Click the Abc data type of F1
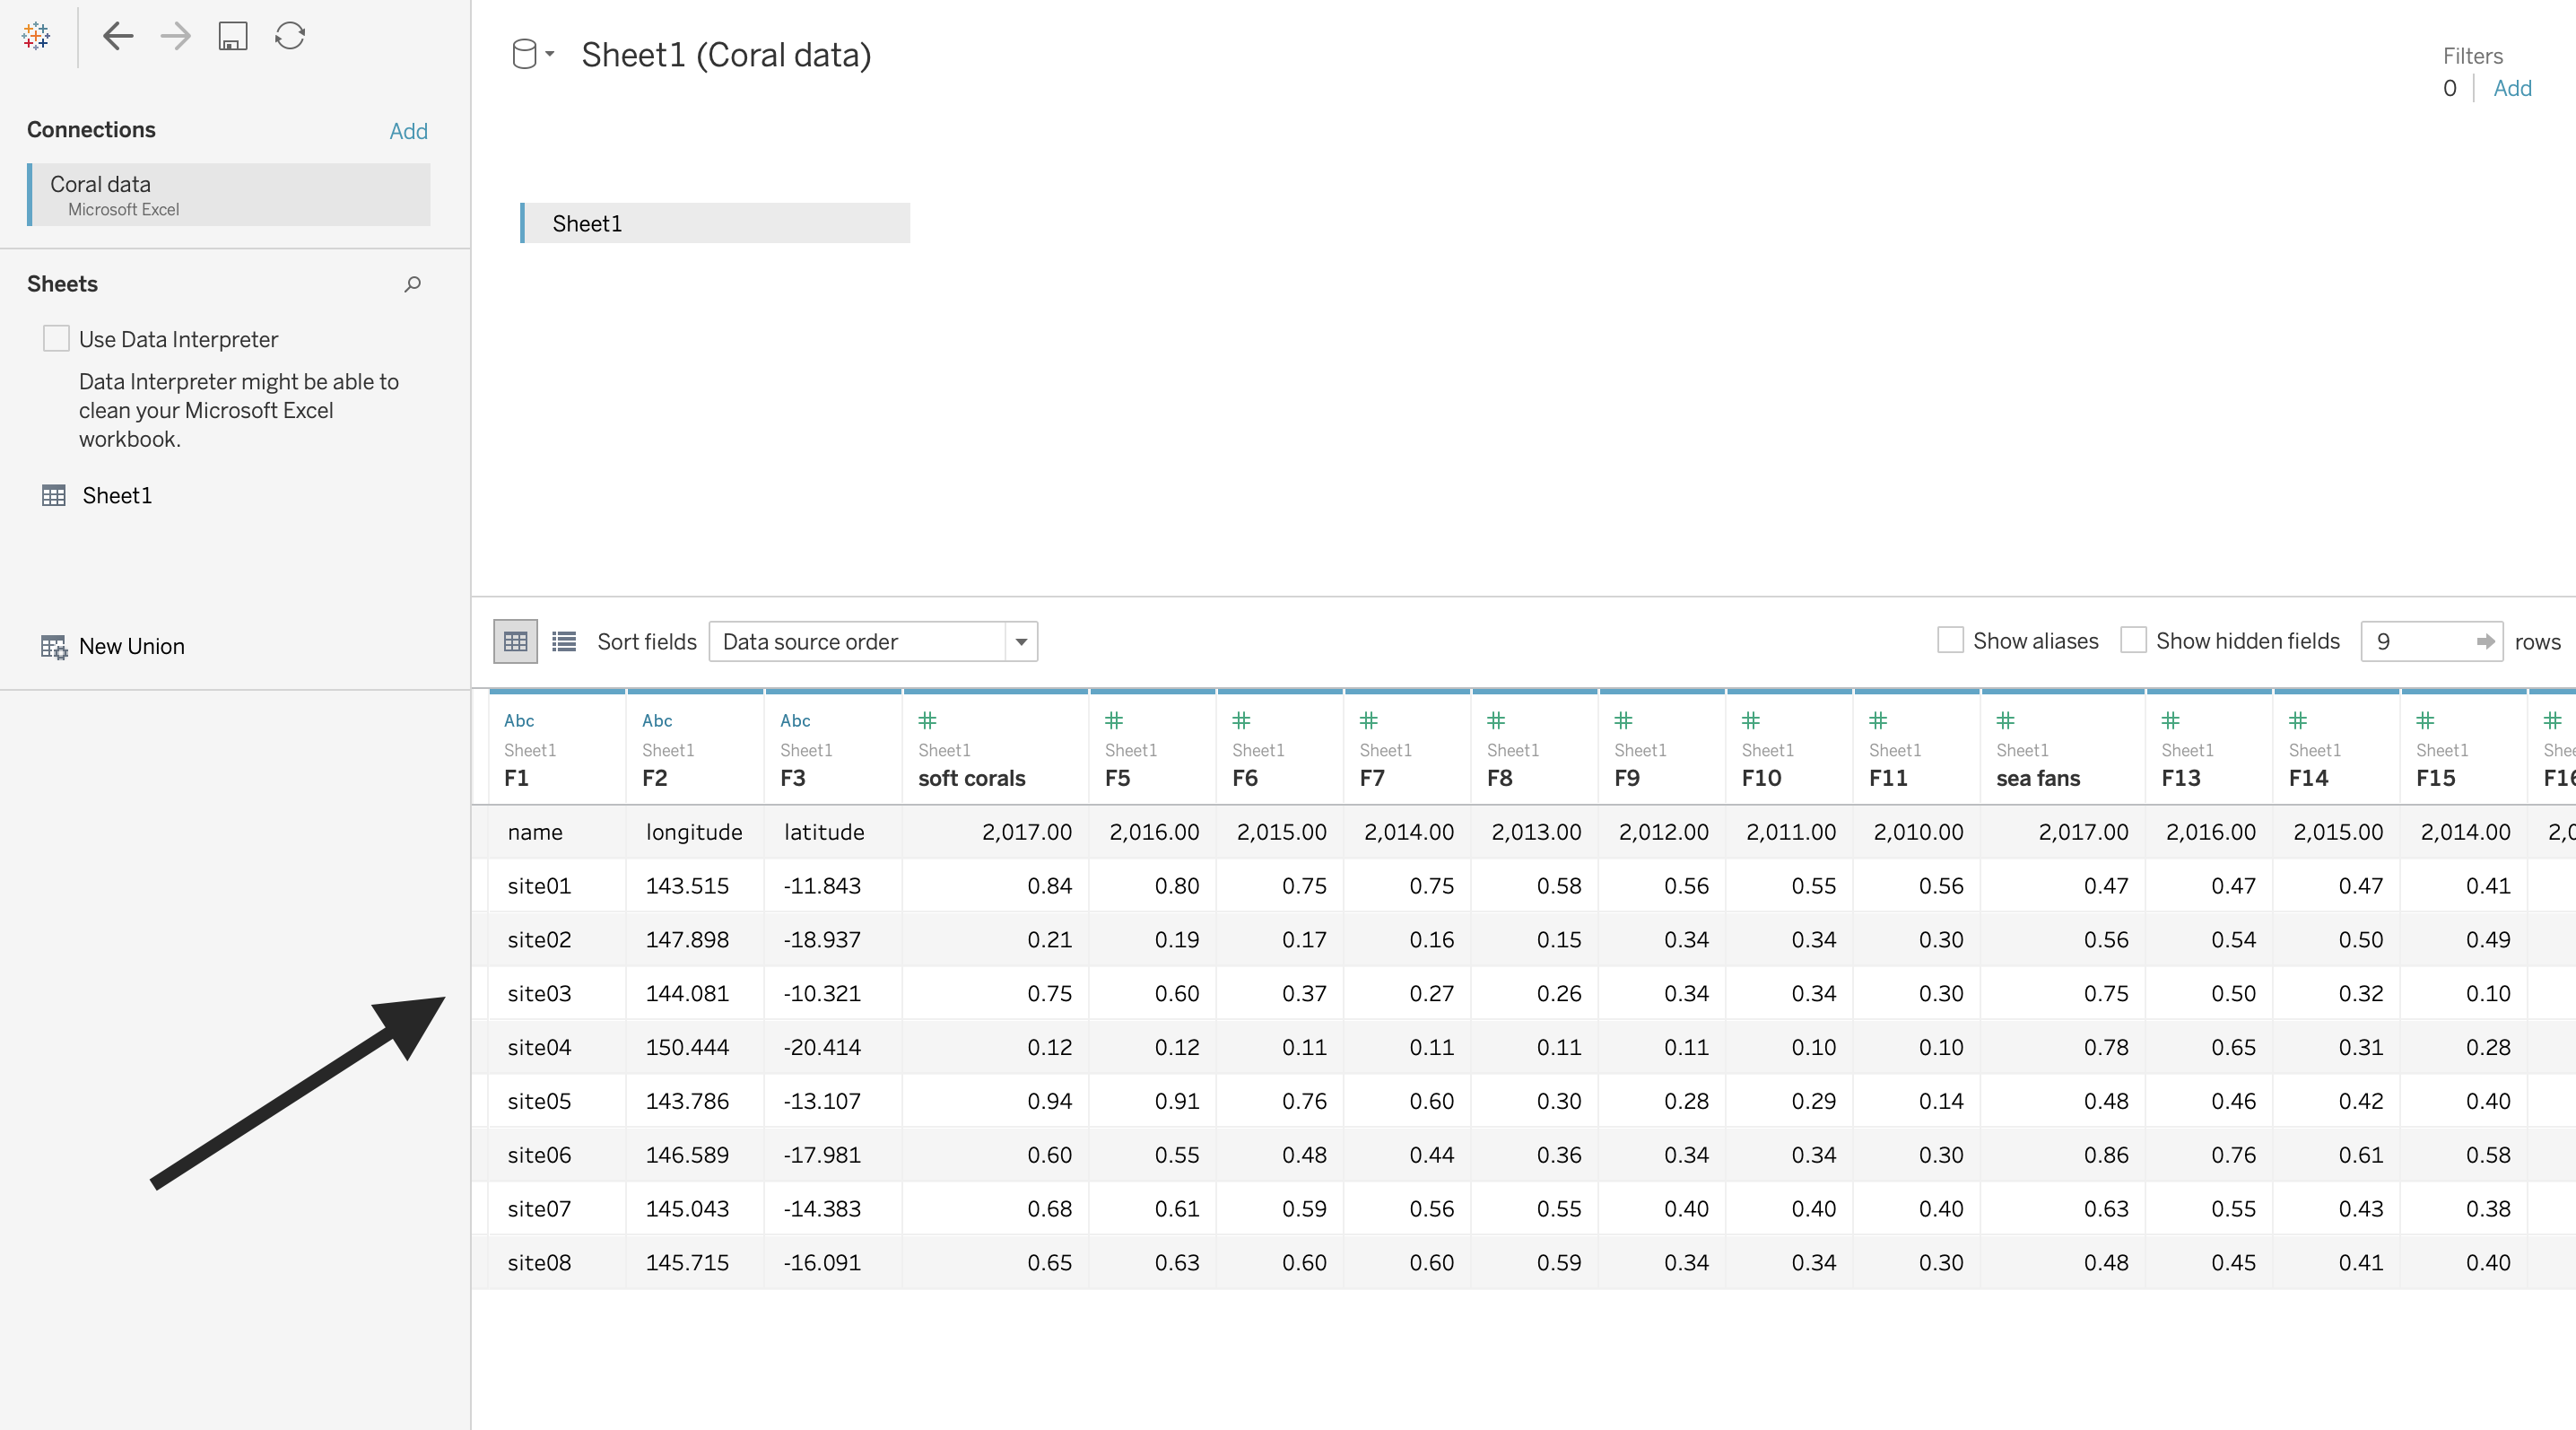This screenshot has width=2576, height=1430. tap(519, 720)
